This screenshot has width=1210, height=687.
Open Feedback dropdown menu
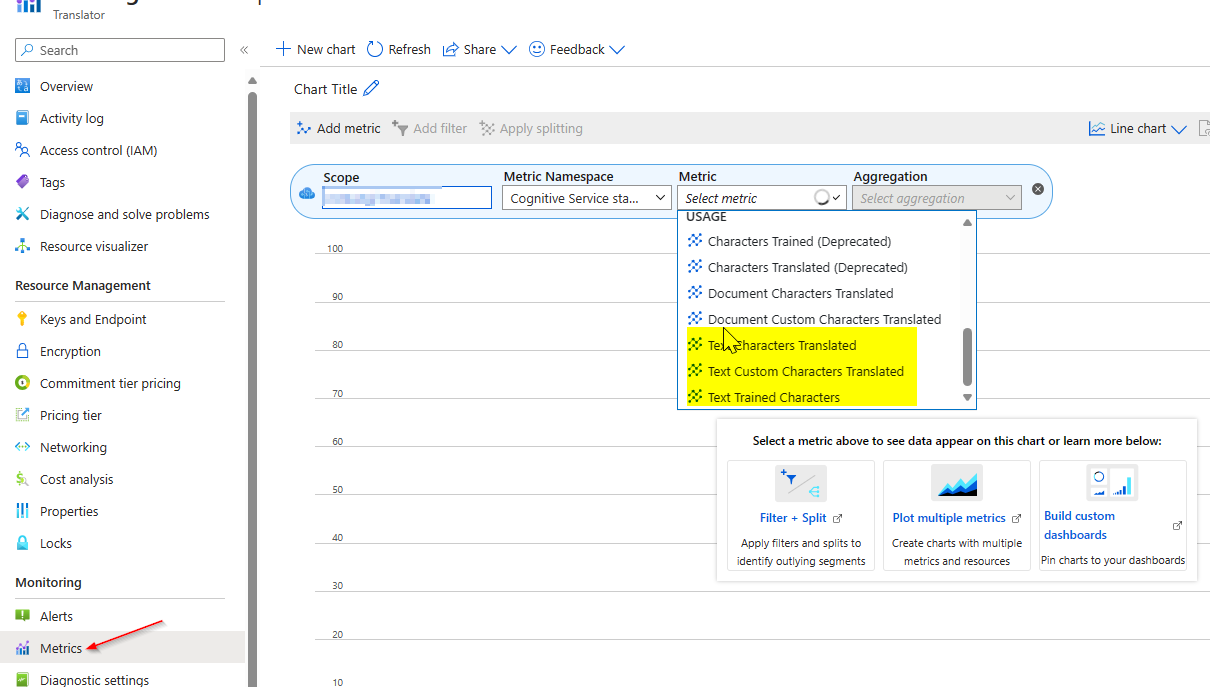[x=577, y=49]
